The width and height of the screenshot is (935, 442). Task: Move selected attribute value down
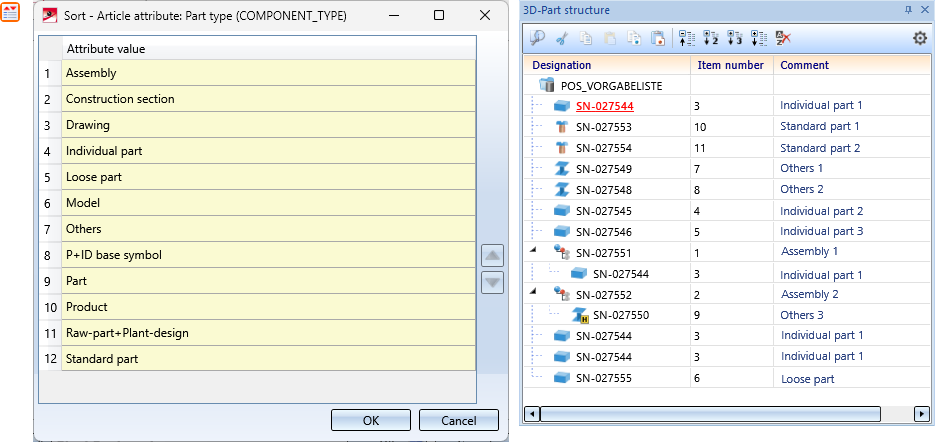[492, 283]
